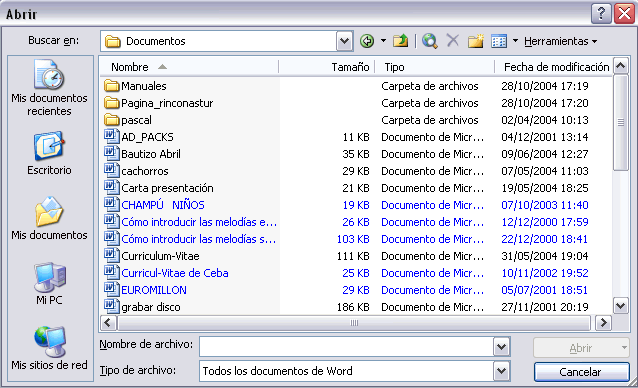Sort by Fecha de modificación header

coord(554,67)
